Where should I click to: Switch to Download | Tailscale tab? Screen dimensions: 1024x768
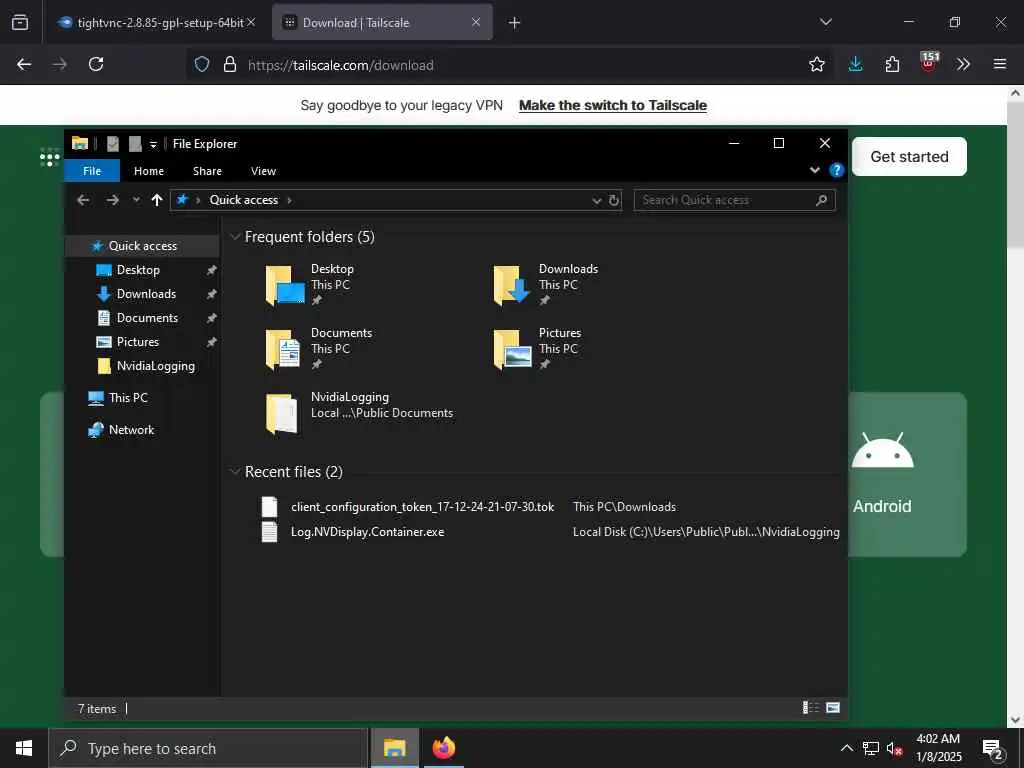coord(382,22)
